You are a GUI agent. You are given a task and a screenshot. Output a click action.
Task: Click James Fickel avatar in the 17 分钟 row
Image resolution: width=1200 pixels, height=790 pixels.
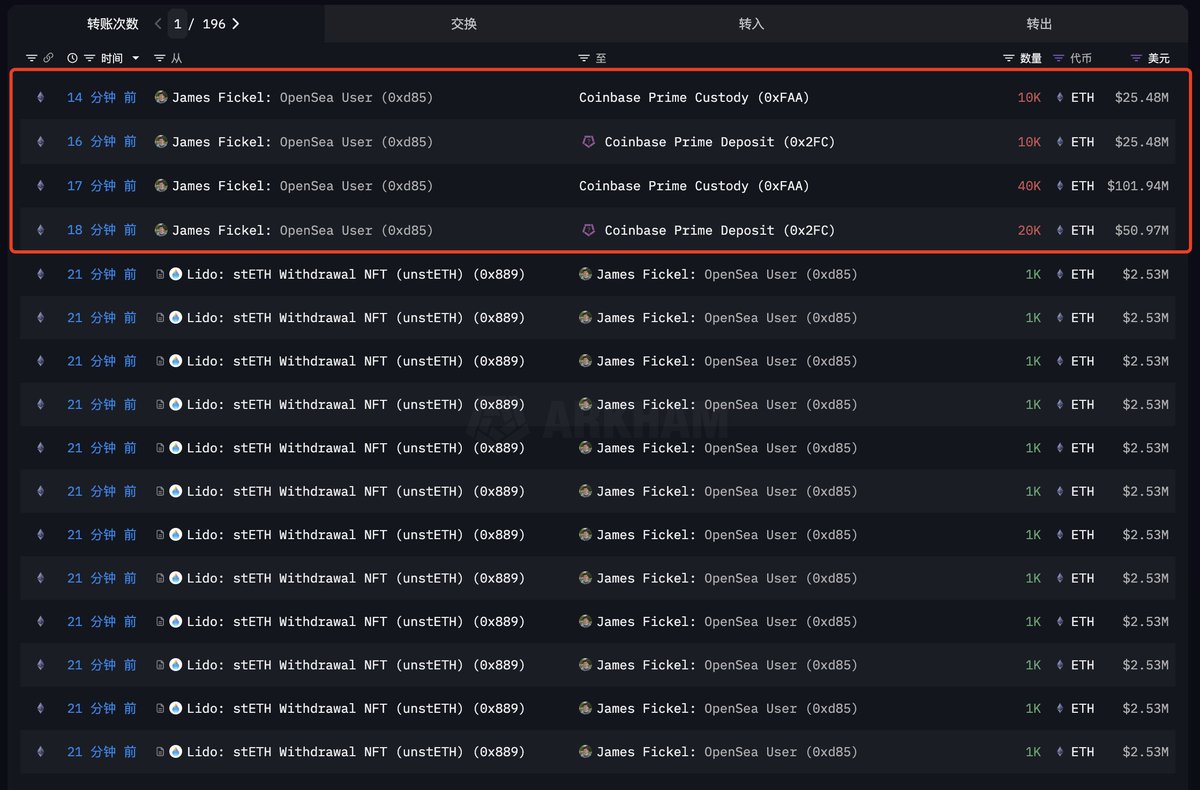pyautogui.click(x=161, y=186)
